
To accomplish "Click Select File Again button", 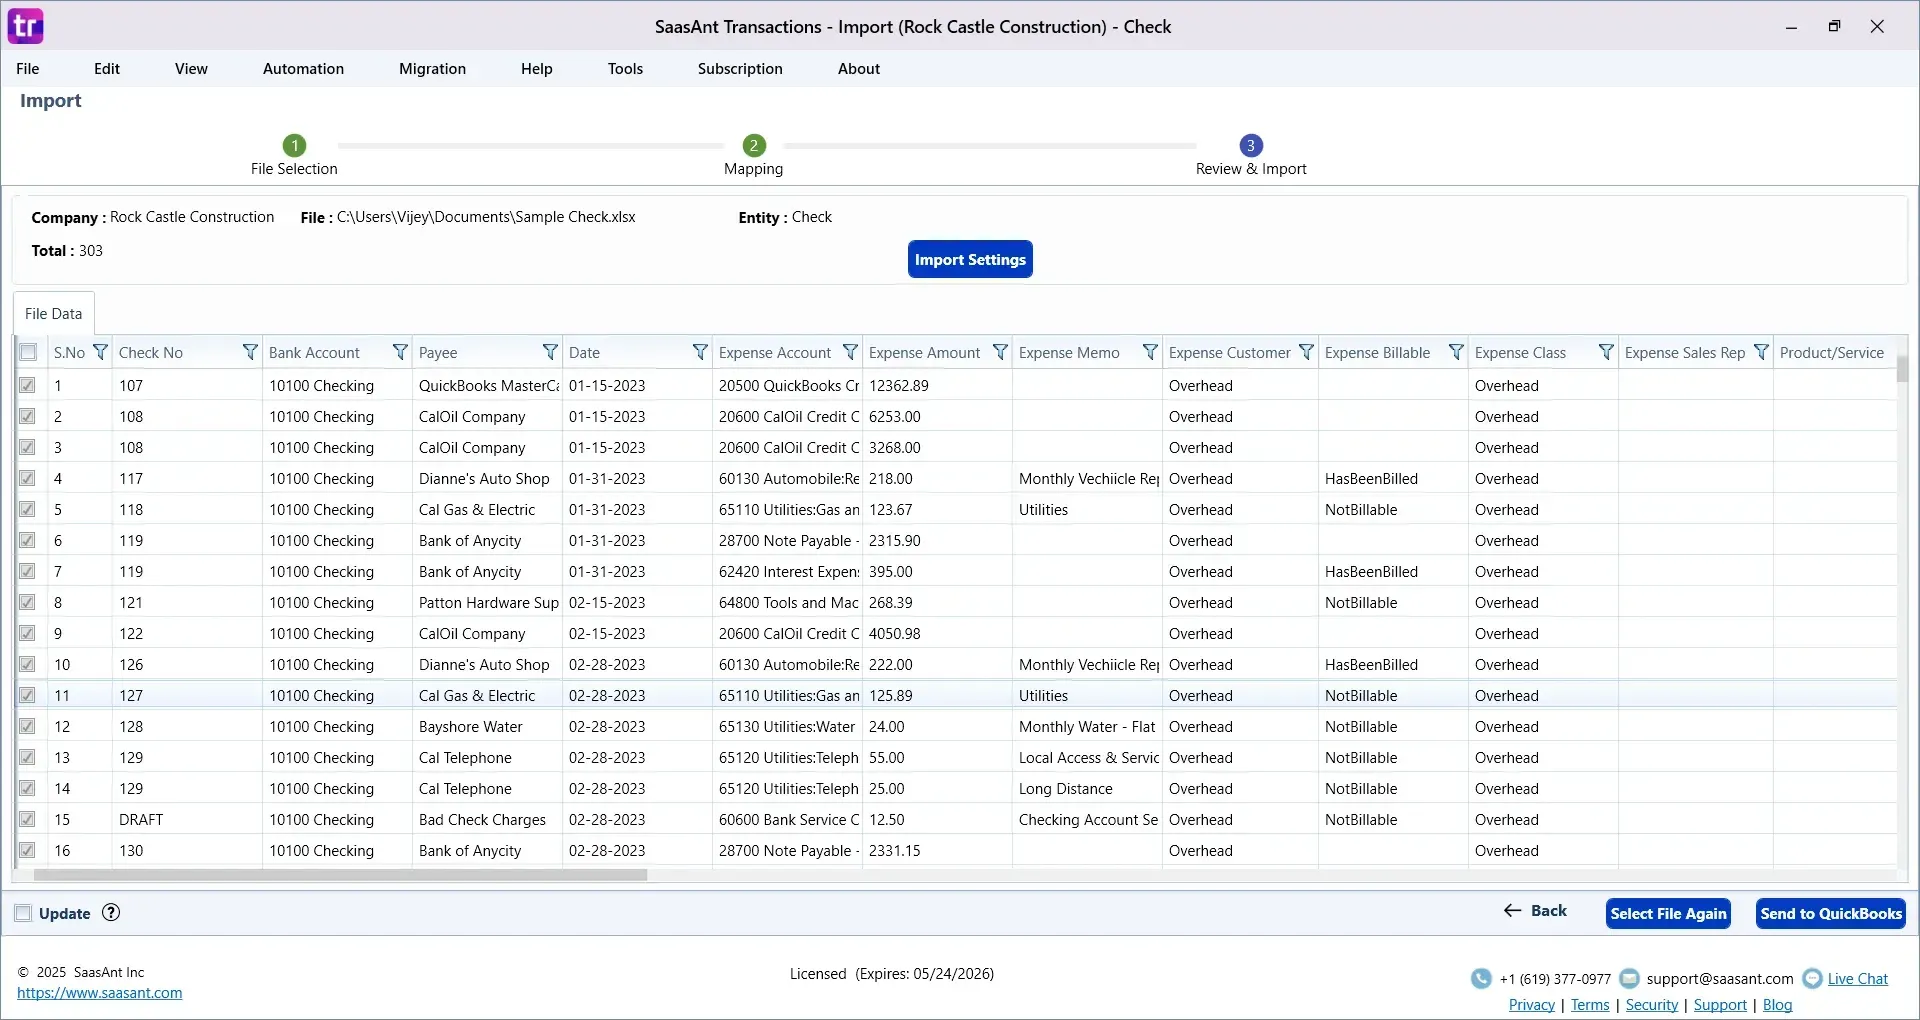I will click(x=1668, y=913).
